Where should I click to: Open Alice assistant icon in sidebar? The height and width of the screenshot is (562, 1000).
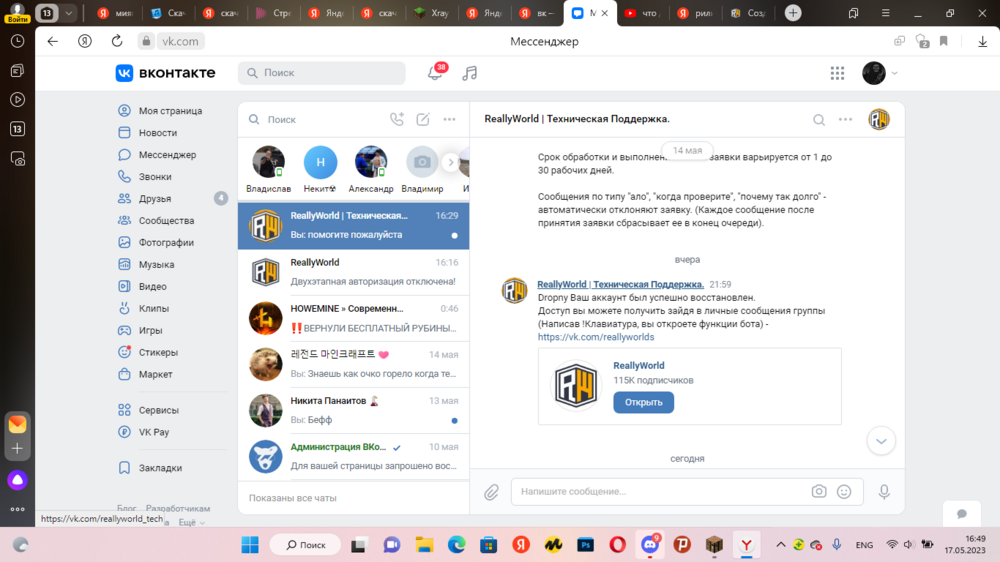(x=17, y=480)
